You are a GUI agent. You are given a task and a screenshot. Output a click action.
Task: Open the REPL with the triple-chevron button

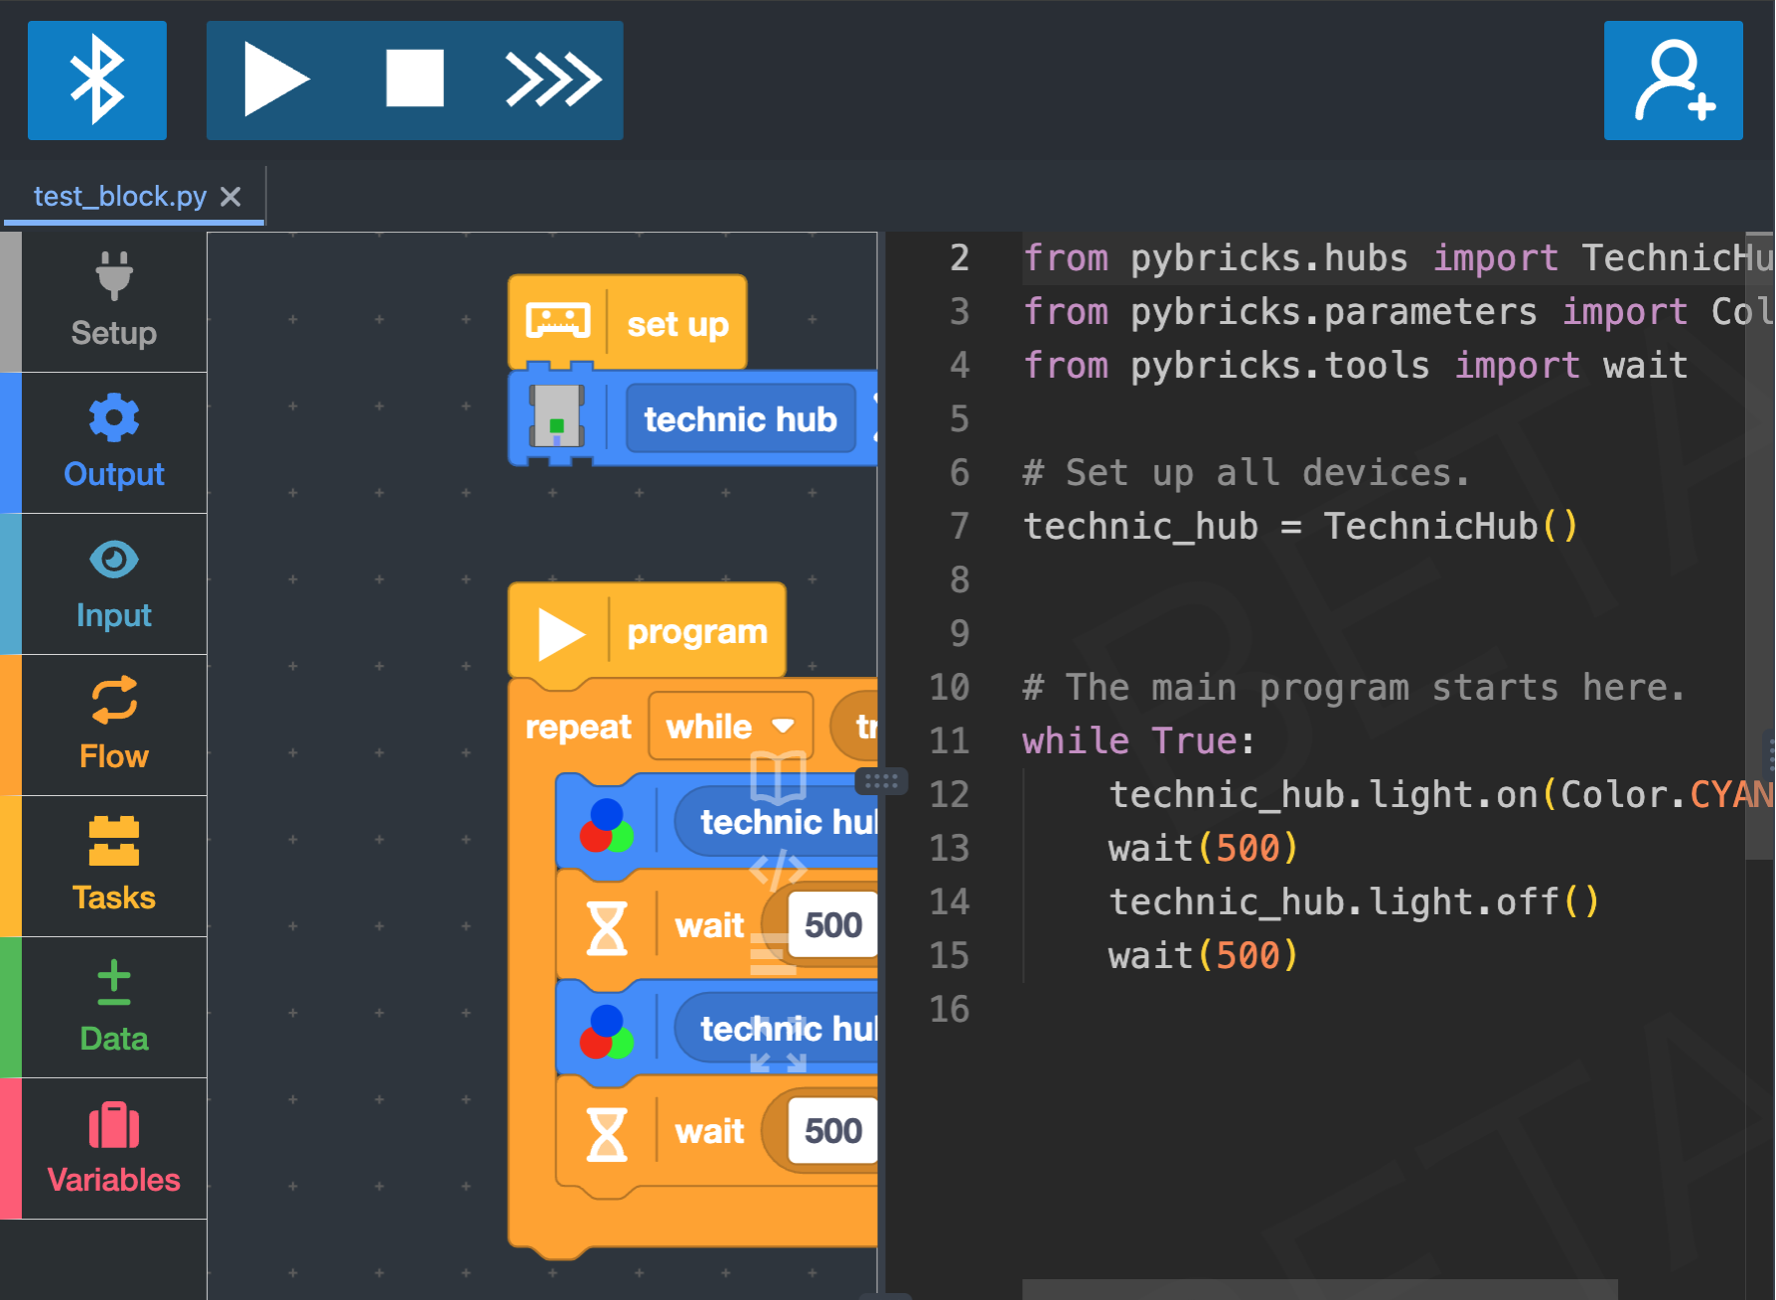coord(553,80)
